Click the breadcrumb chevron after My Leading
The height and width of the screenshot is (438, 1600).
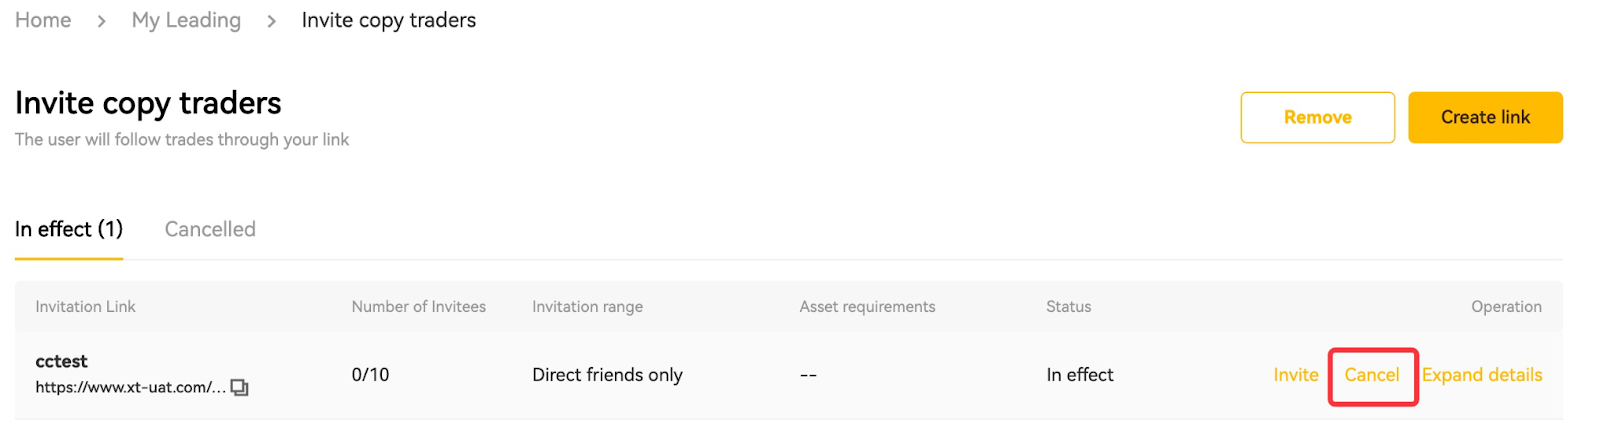(271, 21)
